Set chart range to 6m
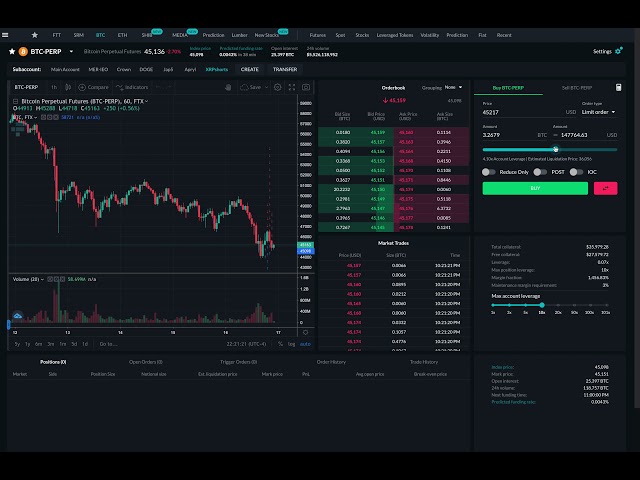 [38, 344]
